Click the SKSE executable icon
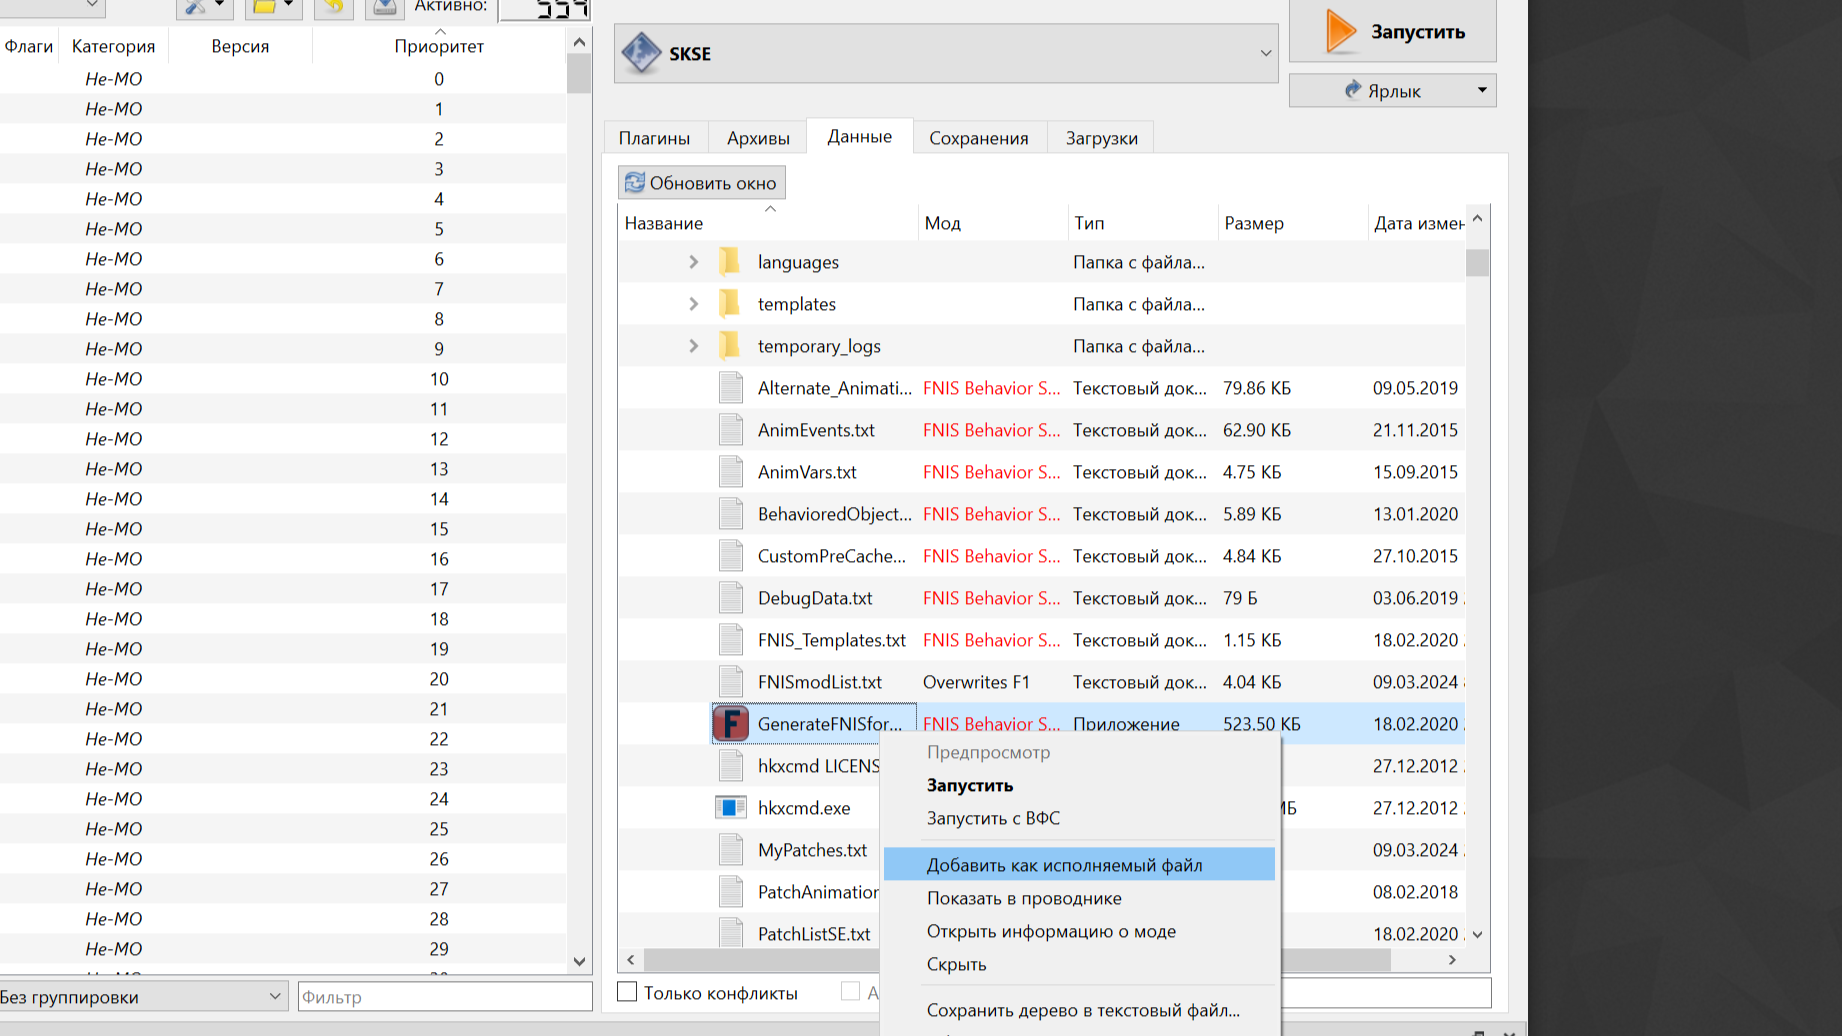The width and height of the screenshot is (1842, 1036). pos(641,53)
